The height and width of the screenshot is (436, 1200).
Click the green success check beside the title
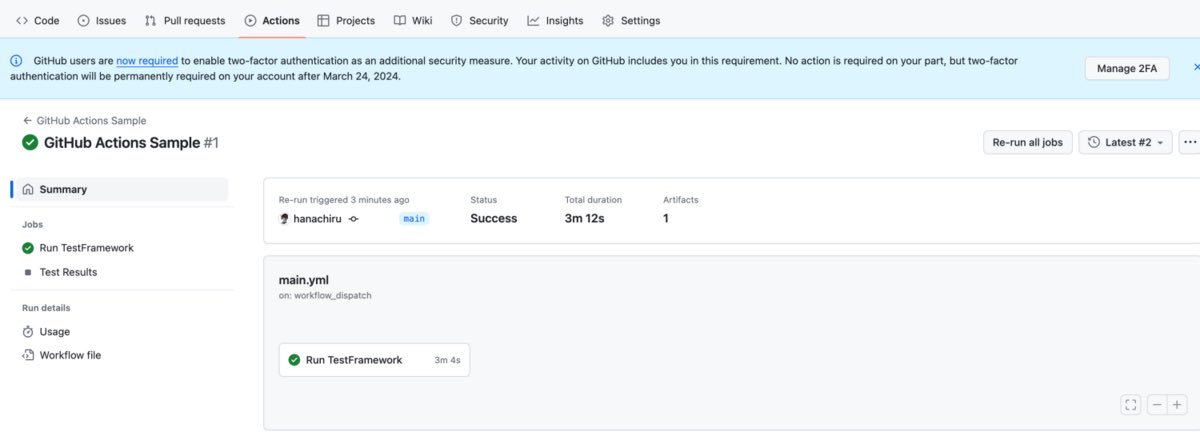click(30, 143)
